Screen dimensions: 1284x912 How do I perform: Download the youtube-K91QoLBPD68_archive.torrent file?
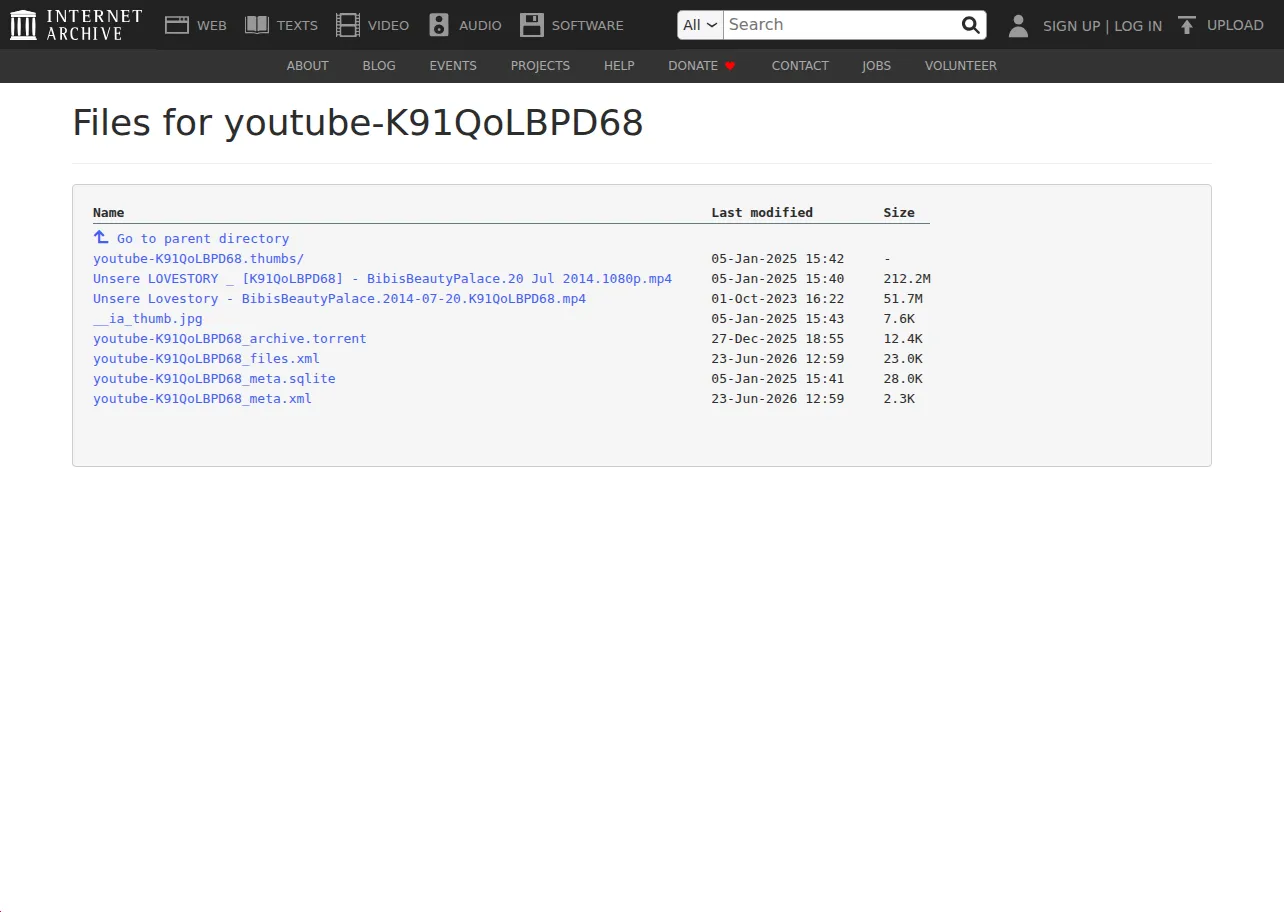[x=230, y=339]
